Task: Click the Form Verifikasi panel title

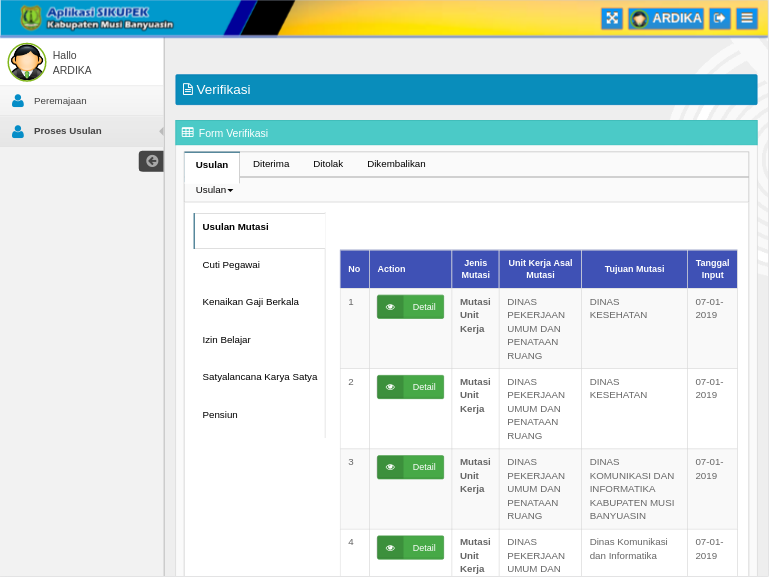Action: pyautogui.click(x=233, y=133)
